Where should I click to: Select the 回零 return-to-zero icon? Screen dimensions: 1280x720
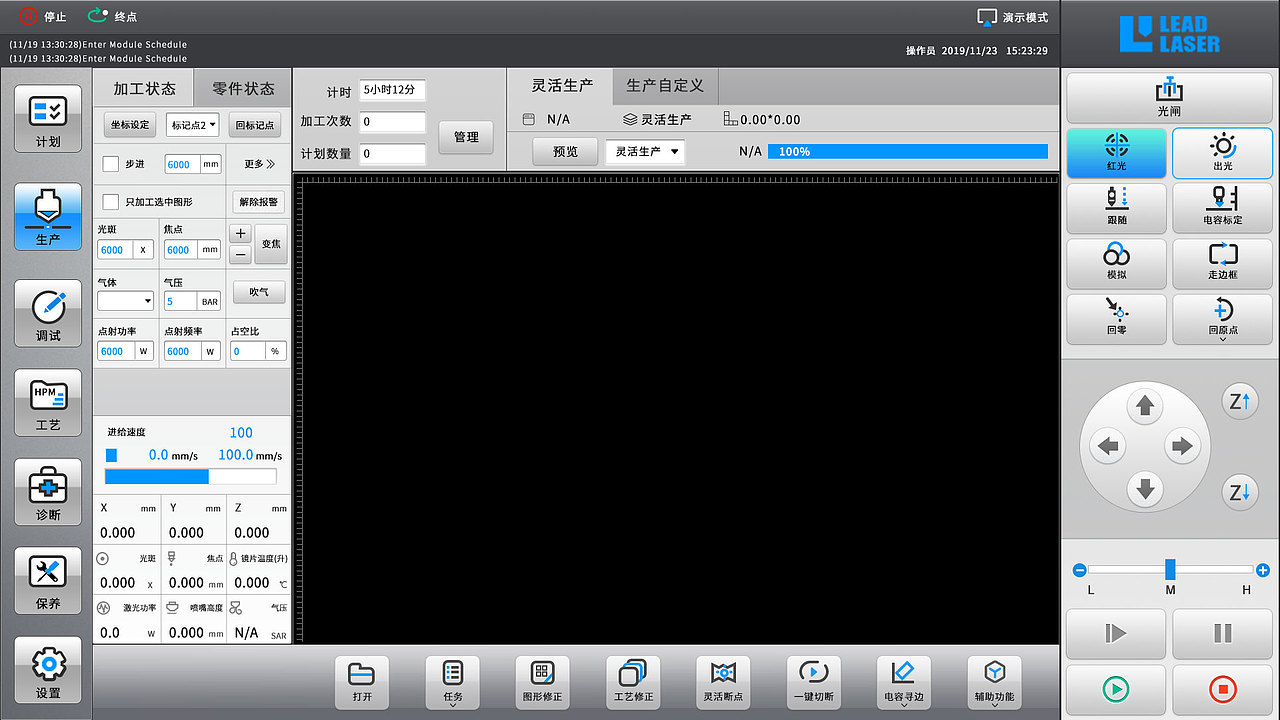1116,319
